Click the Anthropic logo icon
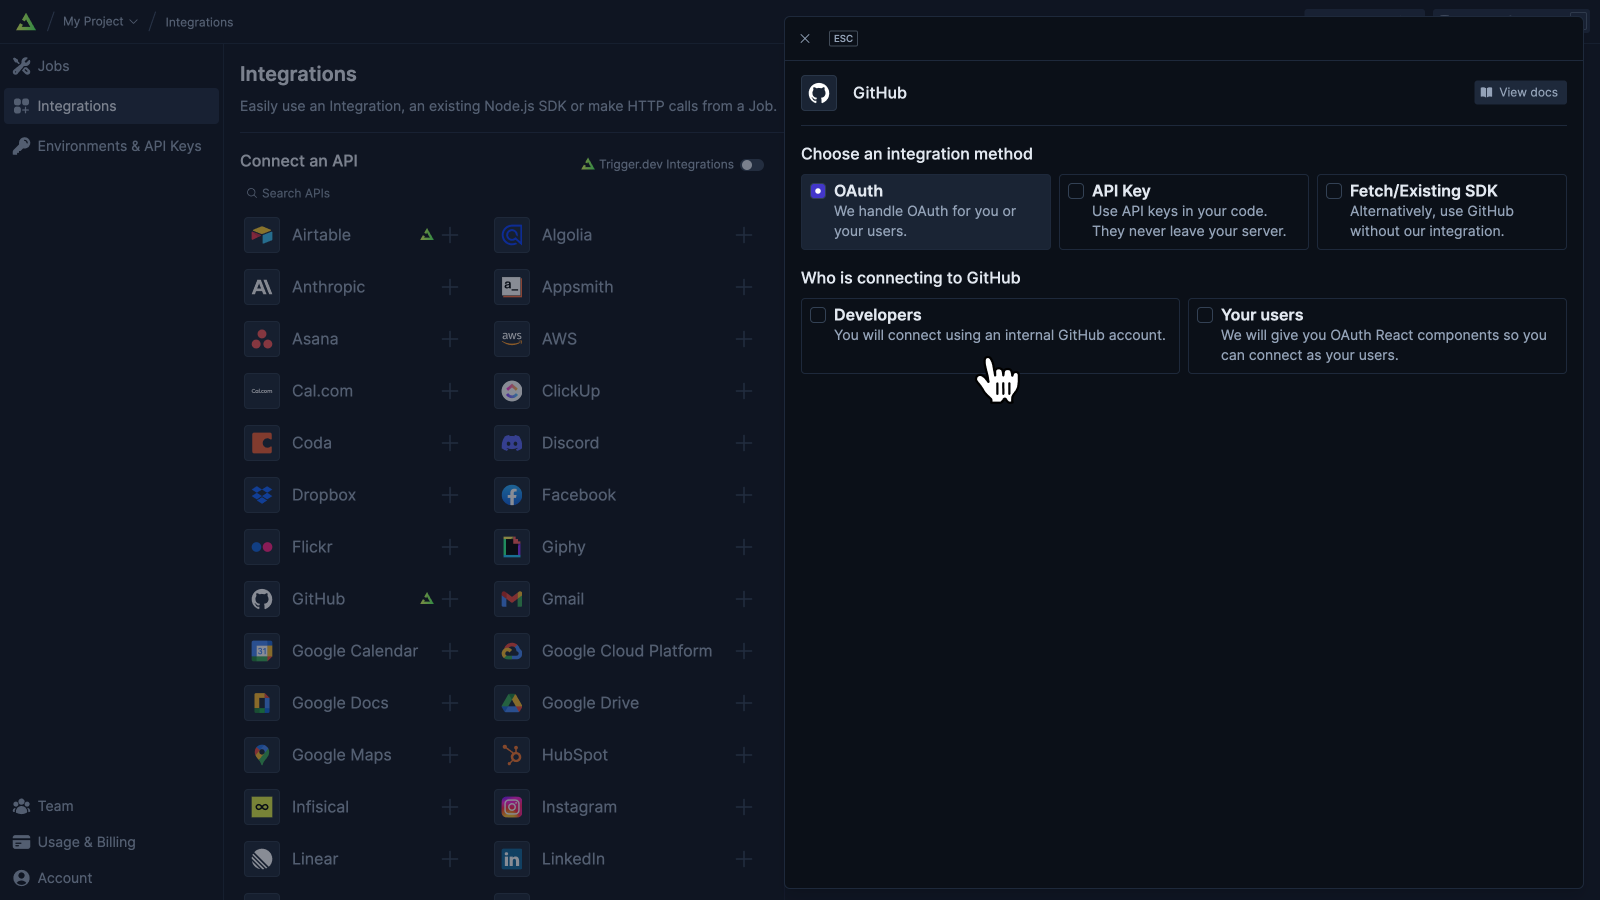 click(262, 287)
